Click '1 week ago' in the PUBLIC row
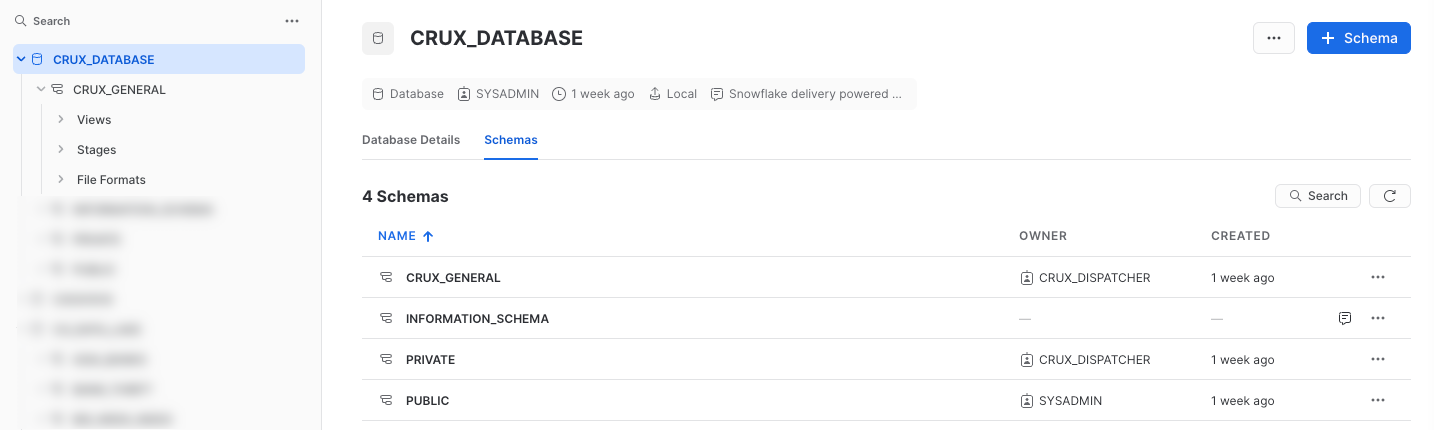The height and width of the screenshot is (430, 1434). click(x=1243, y=401)
